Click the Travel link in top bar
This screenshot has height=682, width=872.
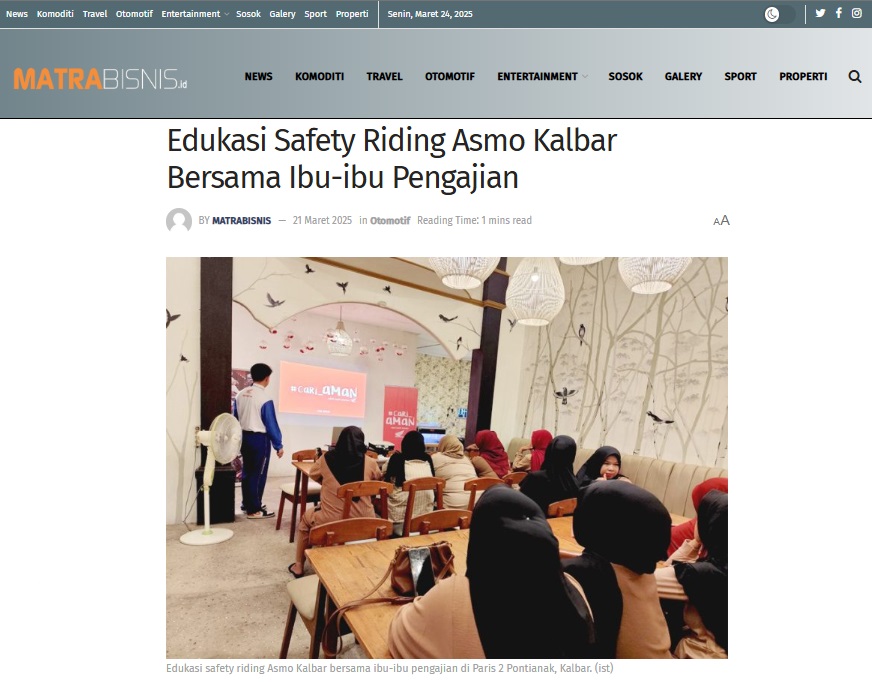pyautogui.click(x=95, y=14)
